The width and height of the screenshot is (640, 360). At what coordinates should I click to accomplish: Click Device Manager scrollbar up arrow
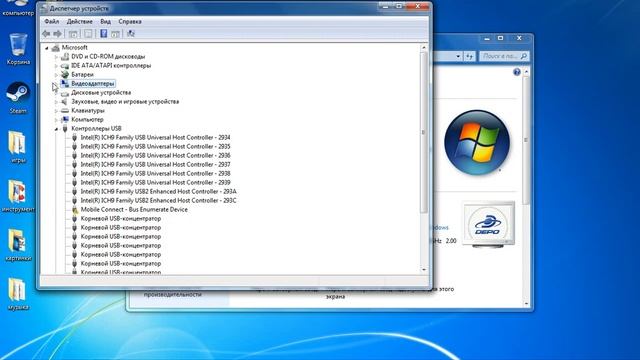[424, 48]
